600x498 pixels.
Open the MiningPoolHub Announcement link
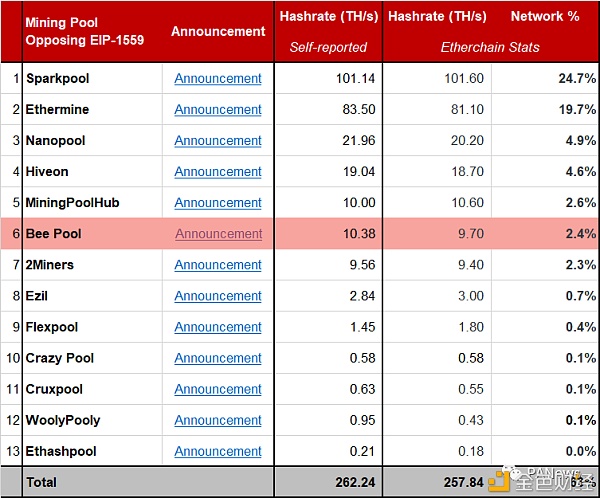218,202
